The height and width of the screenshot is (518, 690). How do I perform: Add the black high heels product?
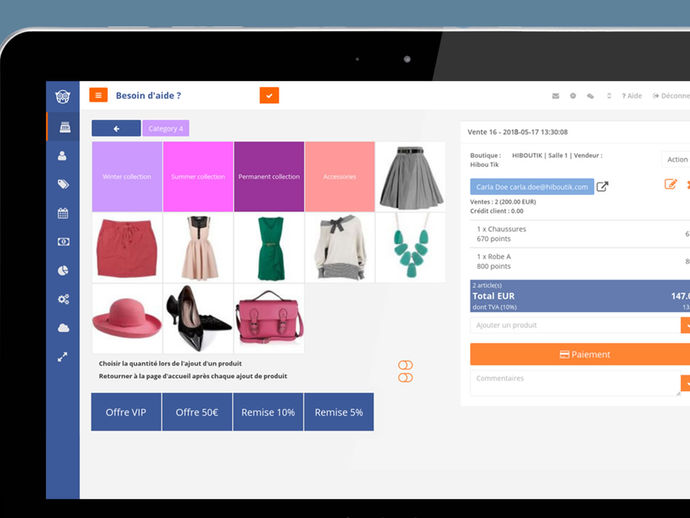coord(198,319)
